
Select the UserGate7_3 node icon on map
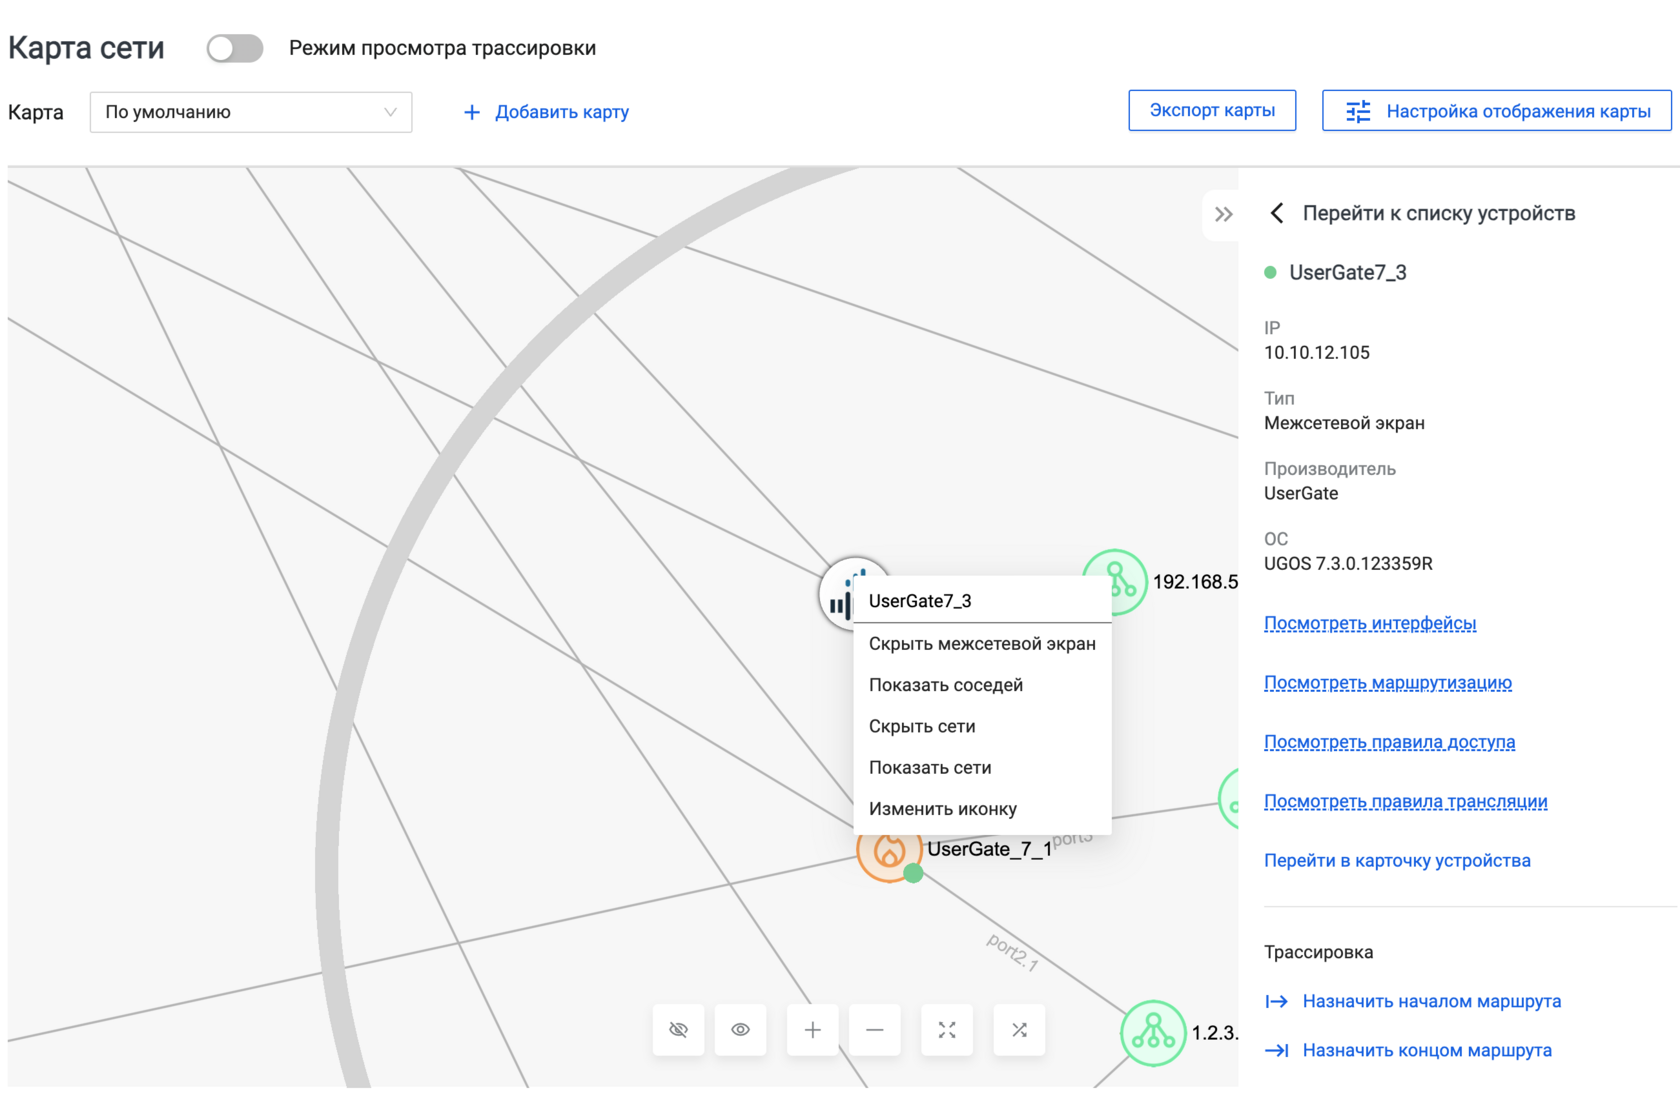838,596
